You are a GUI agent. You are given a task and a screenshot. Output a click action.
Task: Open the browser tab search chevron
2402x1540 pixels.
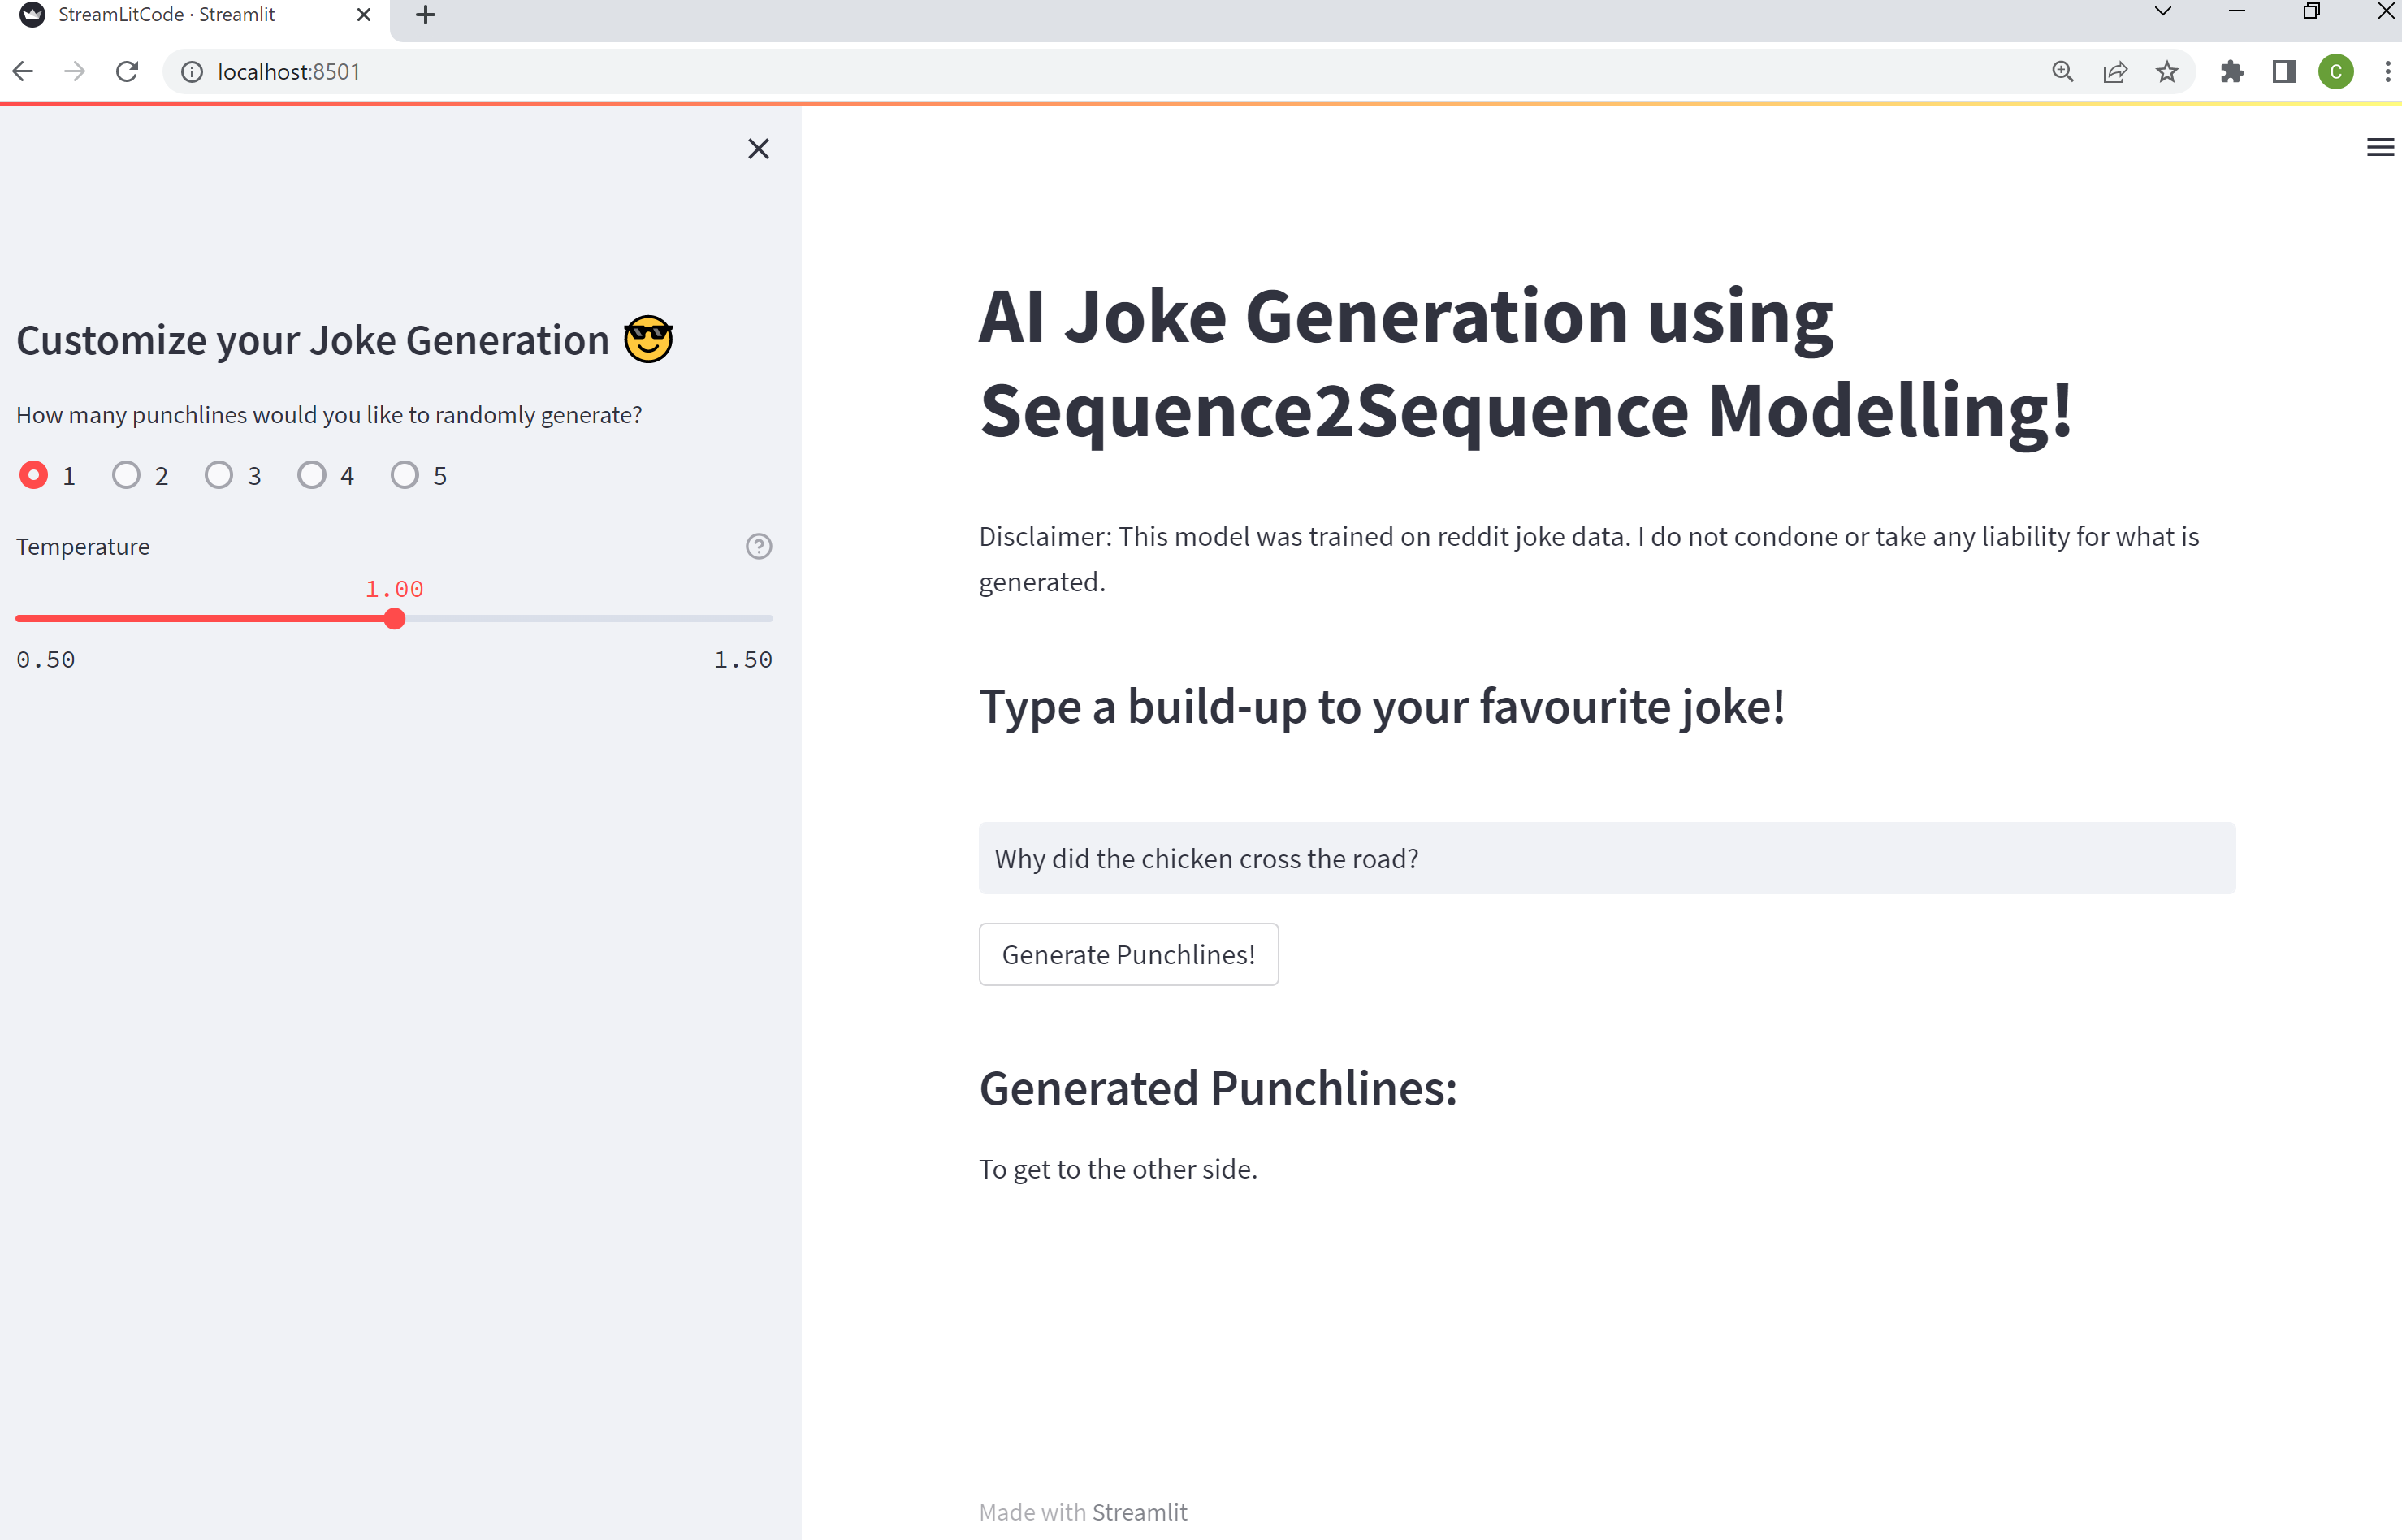pos(2162,12)
